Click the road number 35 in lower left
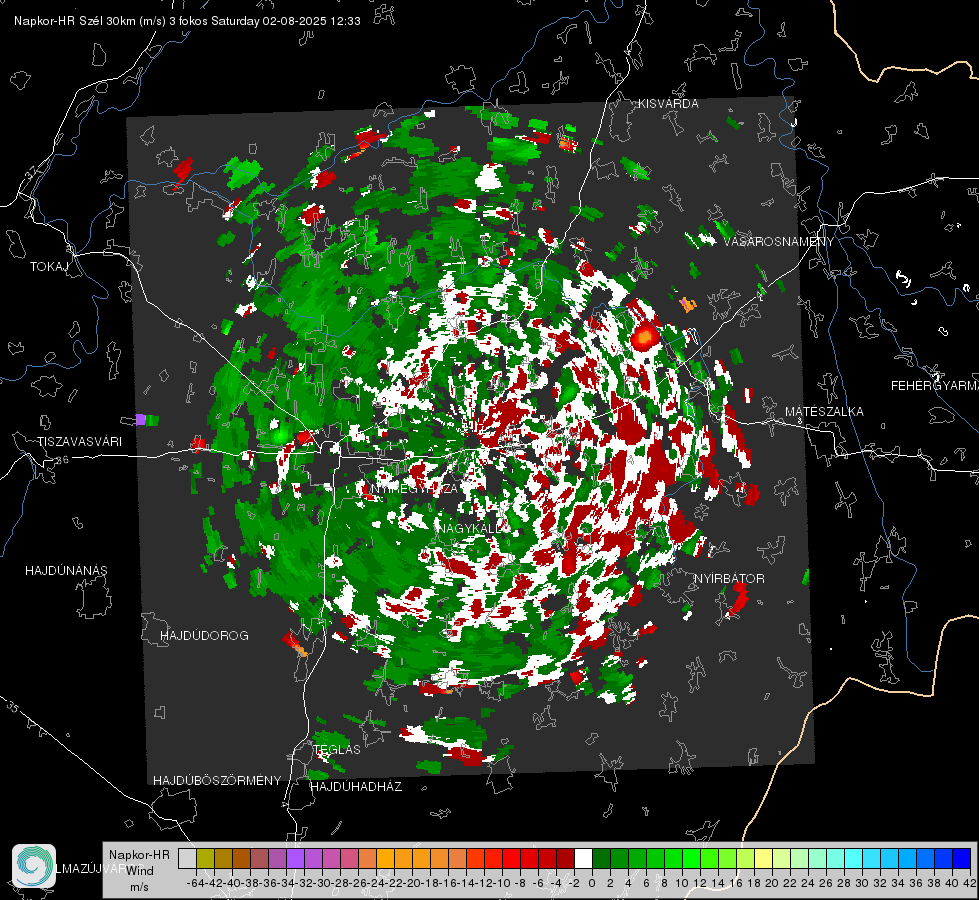Image resolution: width=979 pixels, height=900 pixels. pyautogui.click(x=12, y=706)
